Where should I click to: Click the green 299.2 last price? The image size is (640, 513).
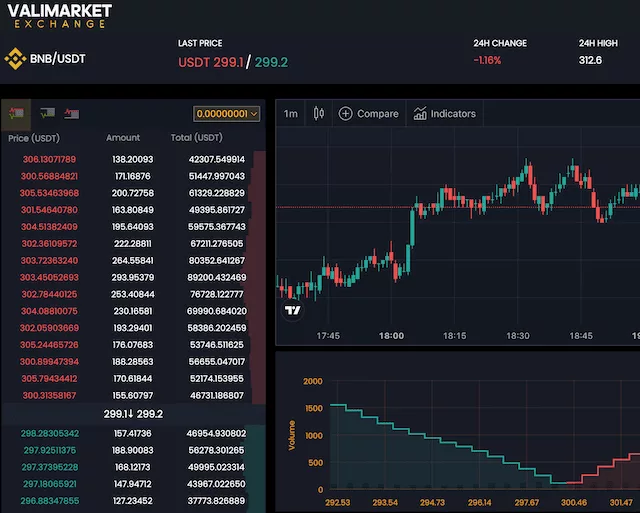(271, 62)
